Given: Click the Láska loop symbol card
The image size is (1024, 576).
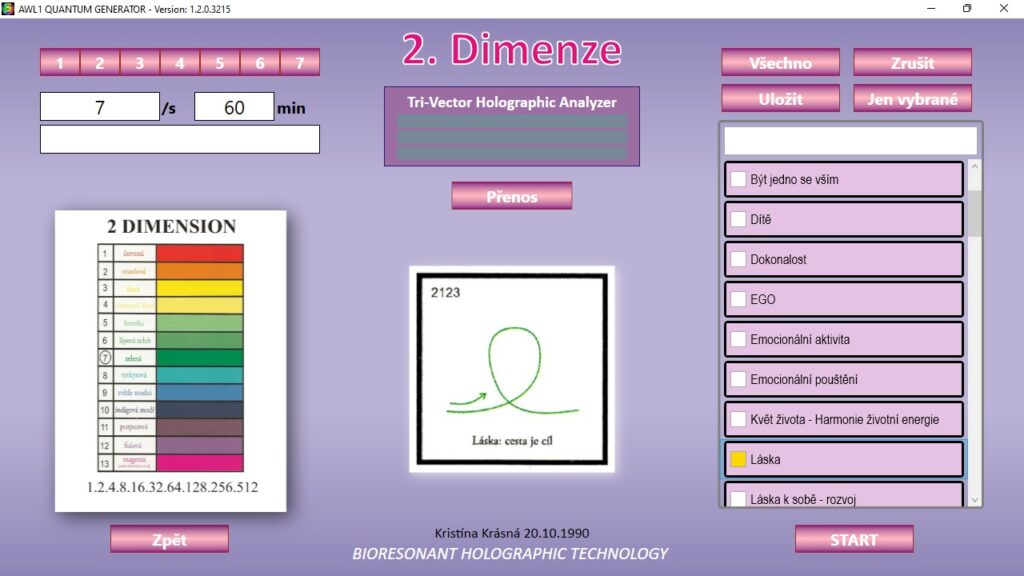Looking at the screenshot, I should tap(511, 369).
